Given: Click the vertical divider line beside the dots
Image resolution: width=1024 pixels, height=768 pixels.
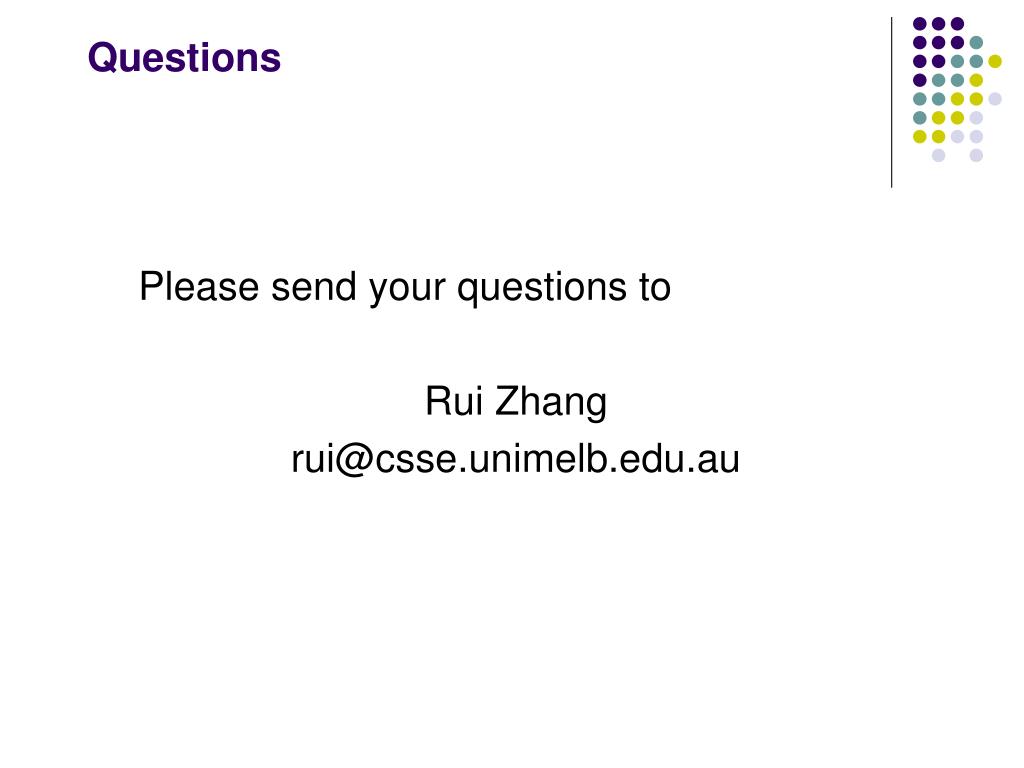Looking at the screenshot, I should [892, 102].
